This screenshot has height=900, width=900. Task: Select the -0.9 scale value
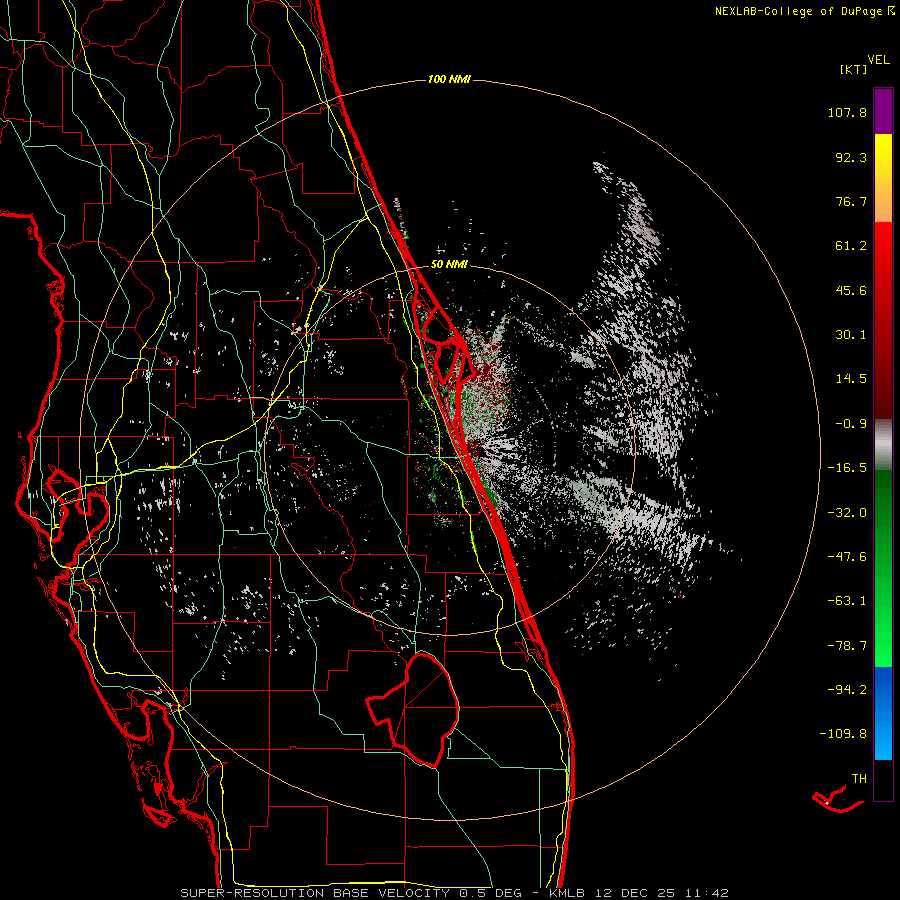tap(851, 424)
